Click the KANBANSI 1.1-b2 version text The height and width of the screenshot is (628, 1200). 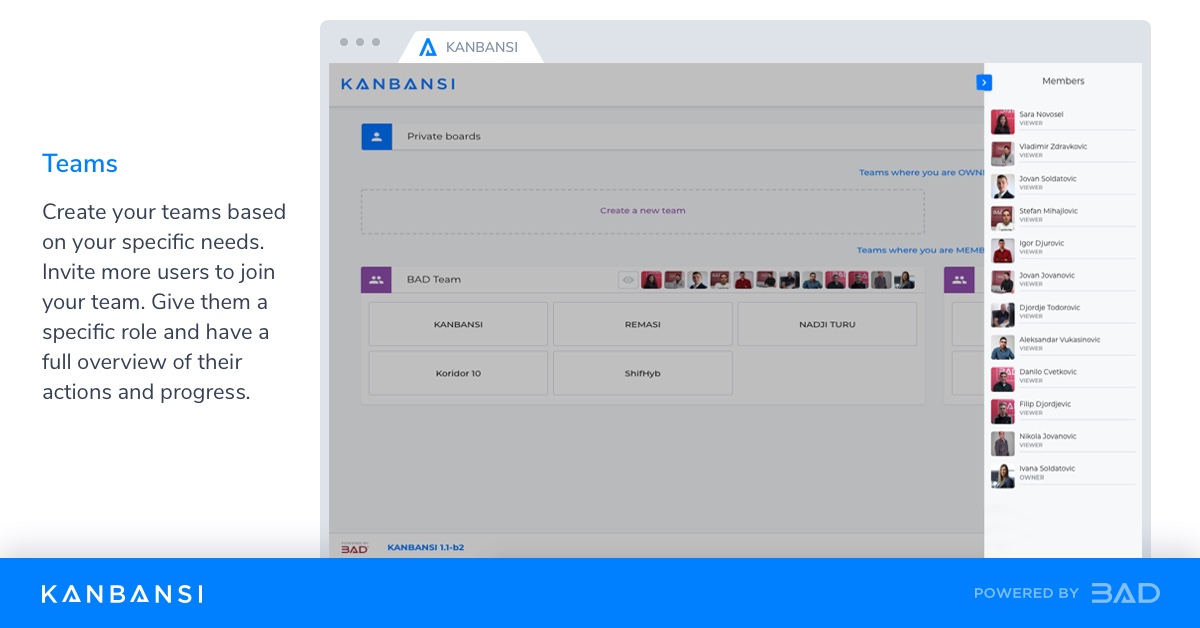click(425, 547)
